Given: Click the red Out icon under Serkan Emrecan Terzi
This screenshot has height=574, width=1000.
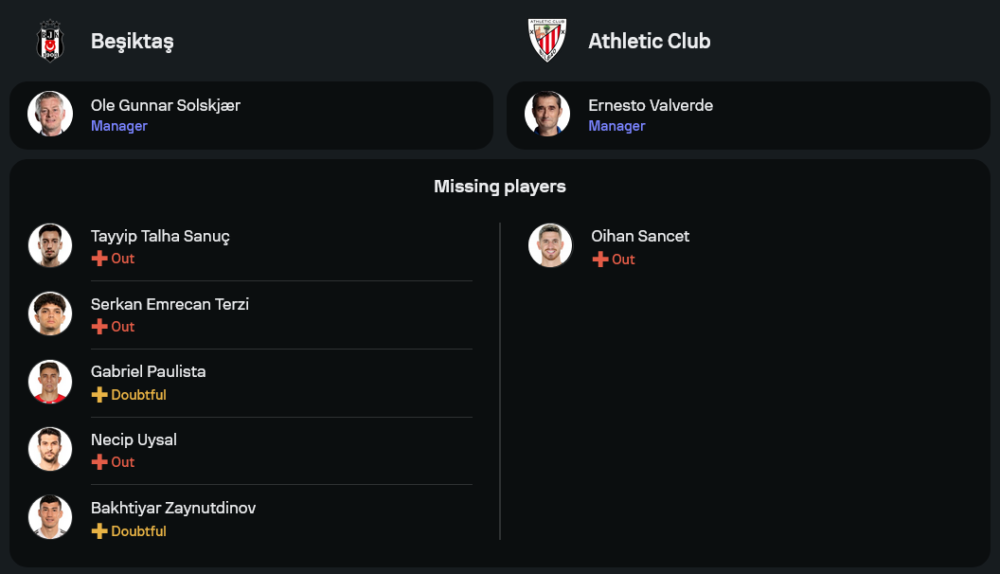Looking at the screenshot, I should tap(99, 327).
